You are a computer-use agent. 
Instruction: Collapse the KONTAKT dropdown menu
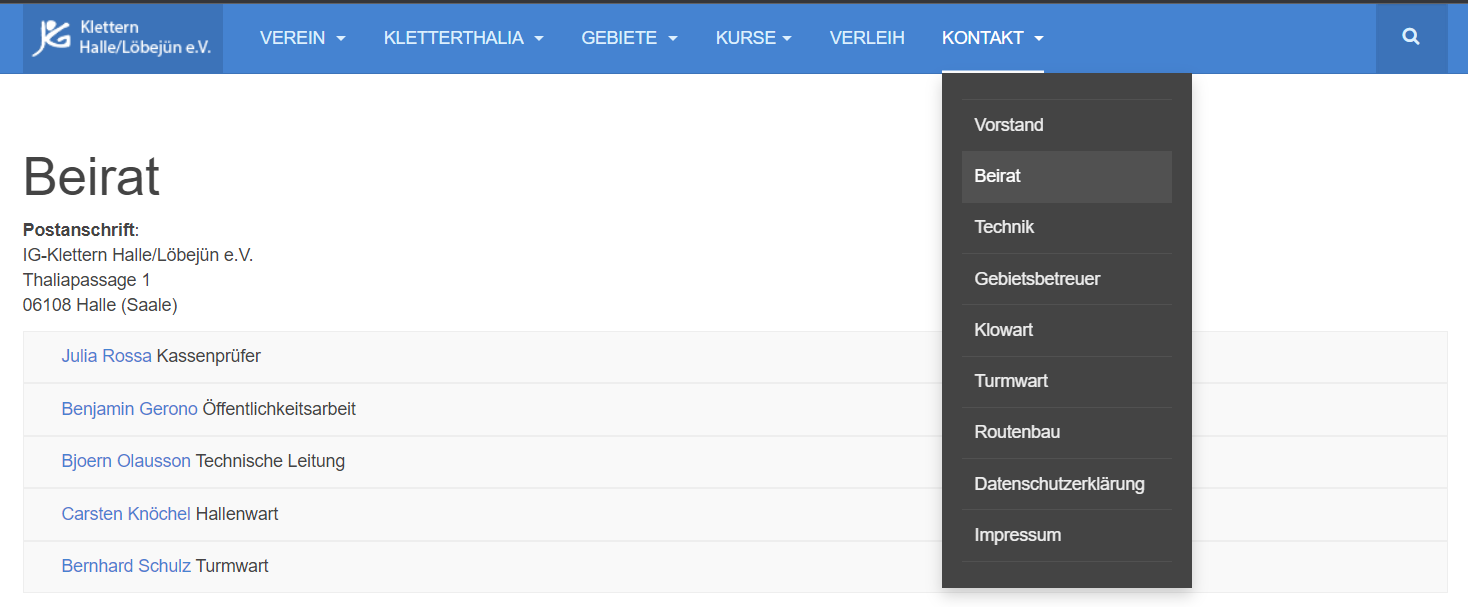[x=992, y=38]
